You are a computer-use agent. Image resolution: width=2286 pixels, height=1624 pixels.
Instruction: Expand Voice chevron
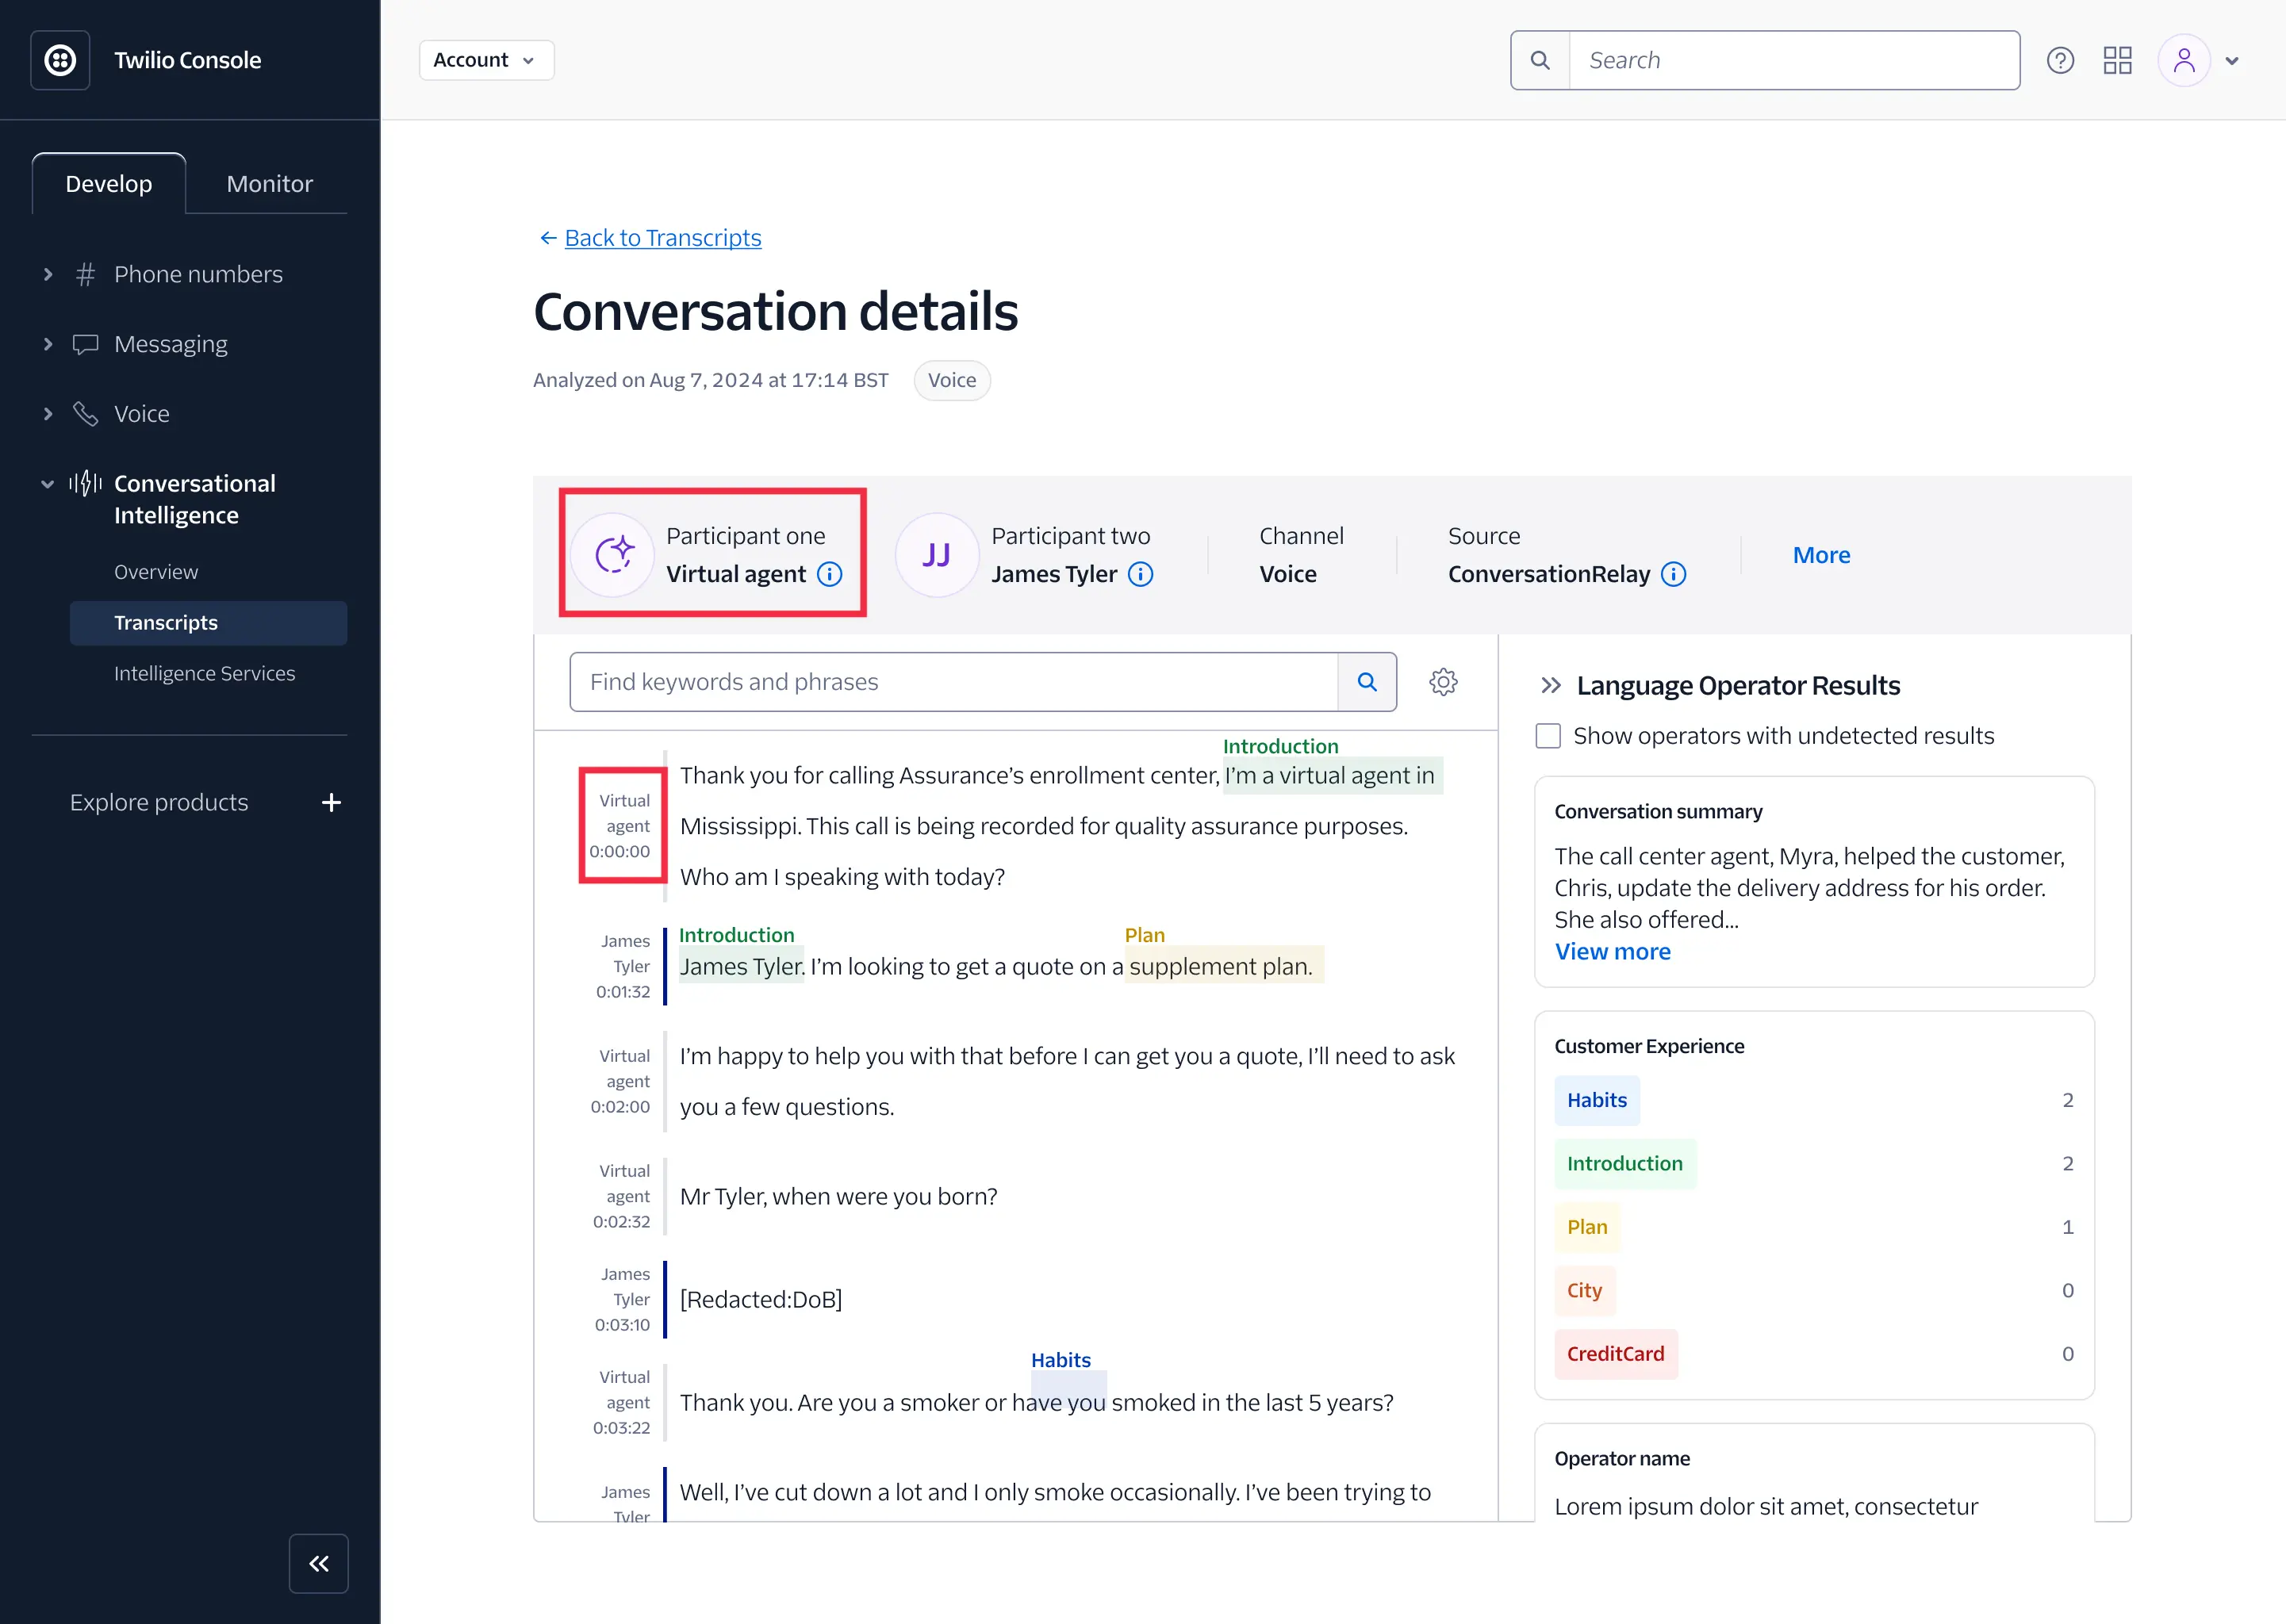(47, 414)
